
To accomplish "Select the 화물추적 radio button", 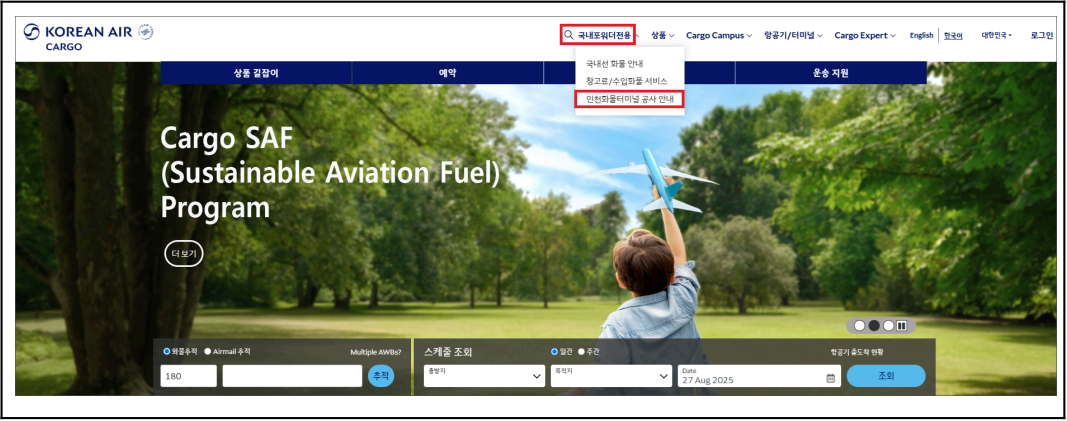I will 167,352.
